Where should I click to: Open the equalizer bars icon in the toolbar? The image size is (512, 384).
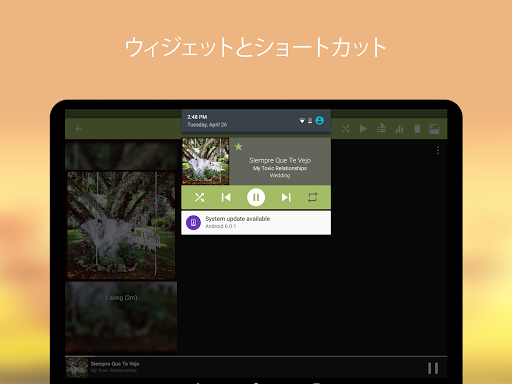point(399,129)
